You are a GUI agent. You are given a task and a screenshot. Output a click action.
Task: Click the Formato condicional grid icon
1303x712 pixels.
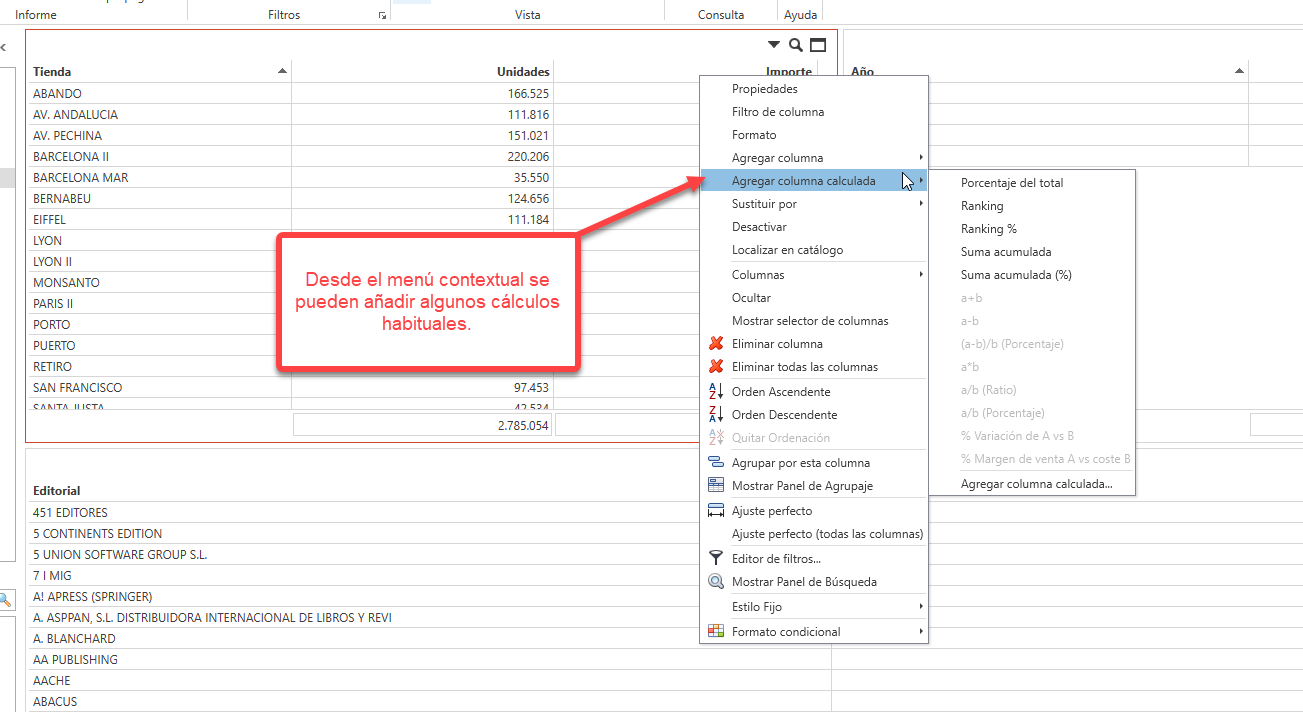point(714,631)
